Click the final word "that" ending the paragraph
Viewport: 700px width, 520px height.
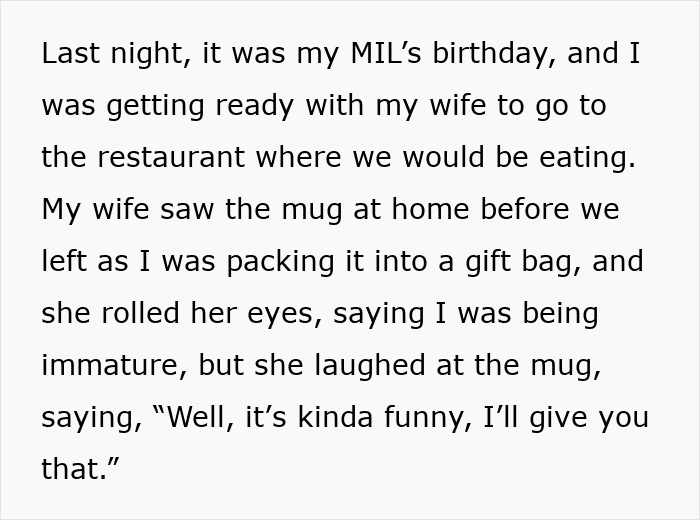point(70,470)
